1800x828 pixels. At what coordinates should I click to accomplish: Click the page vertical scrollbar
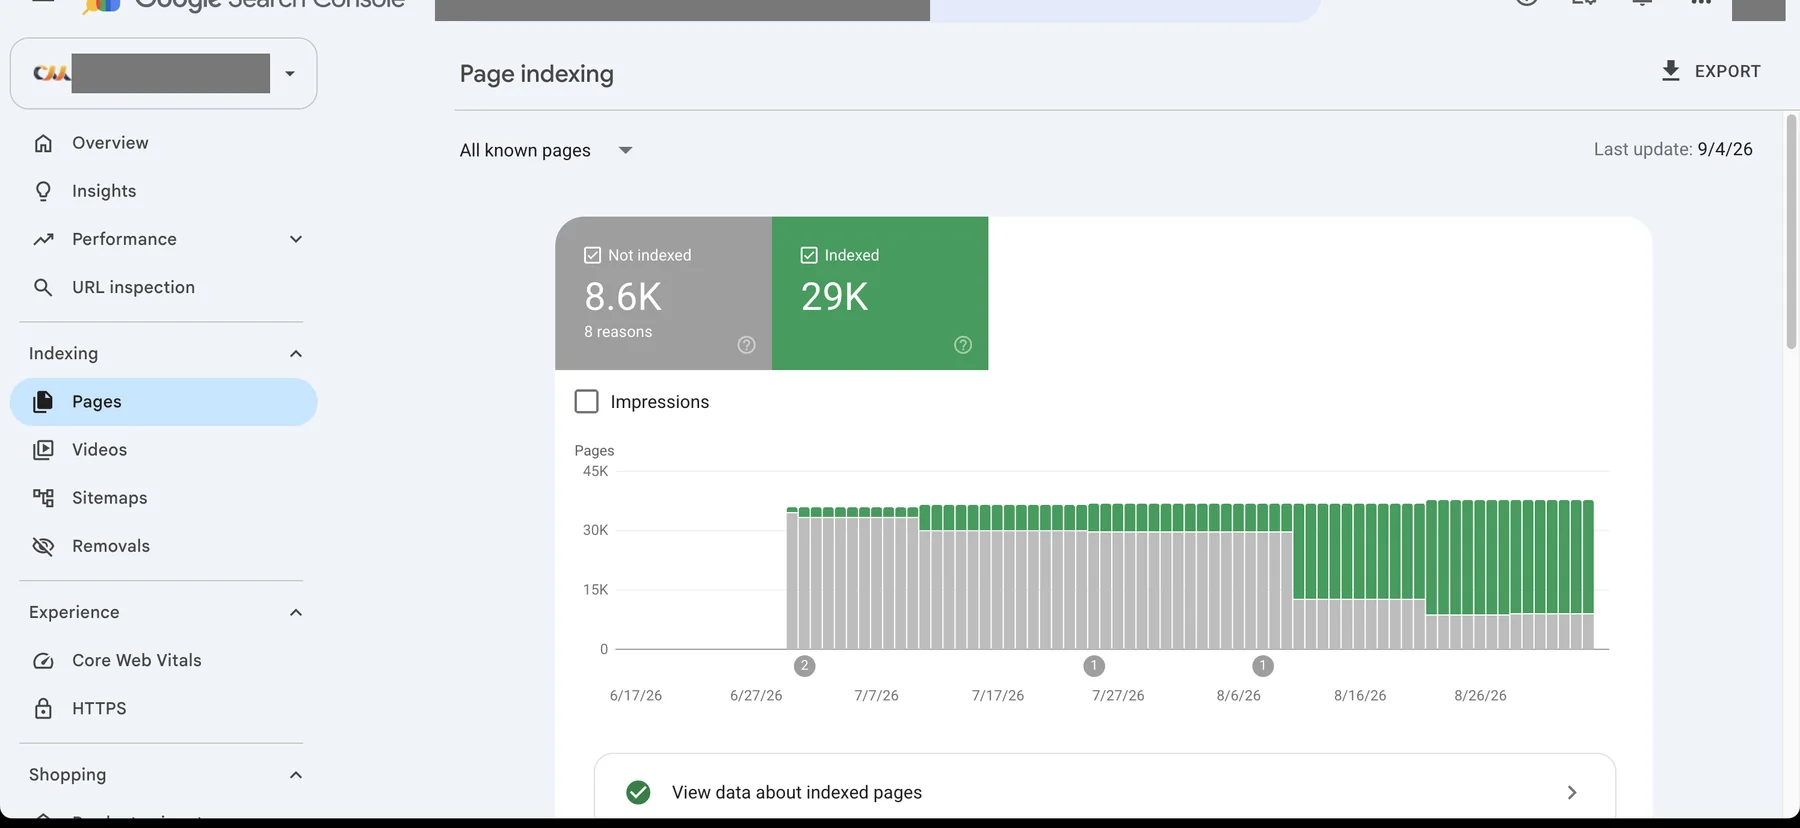(1791, 232)
